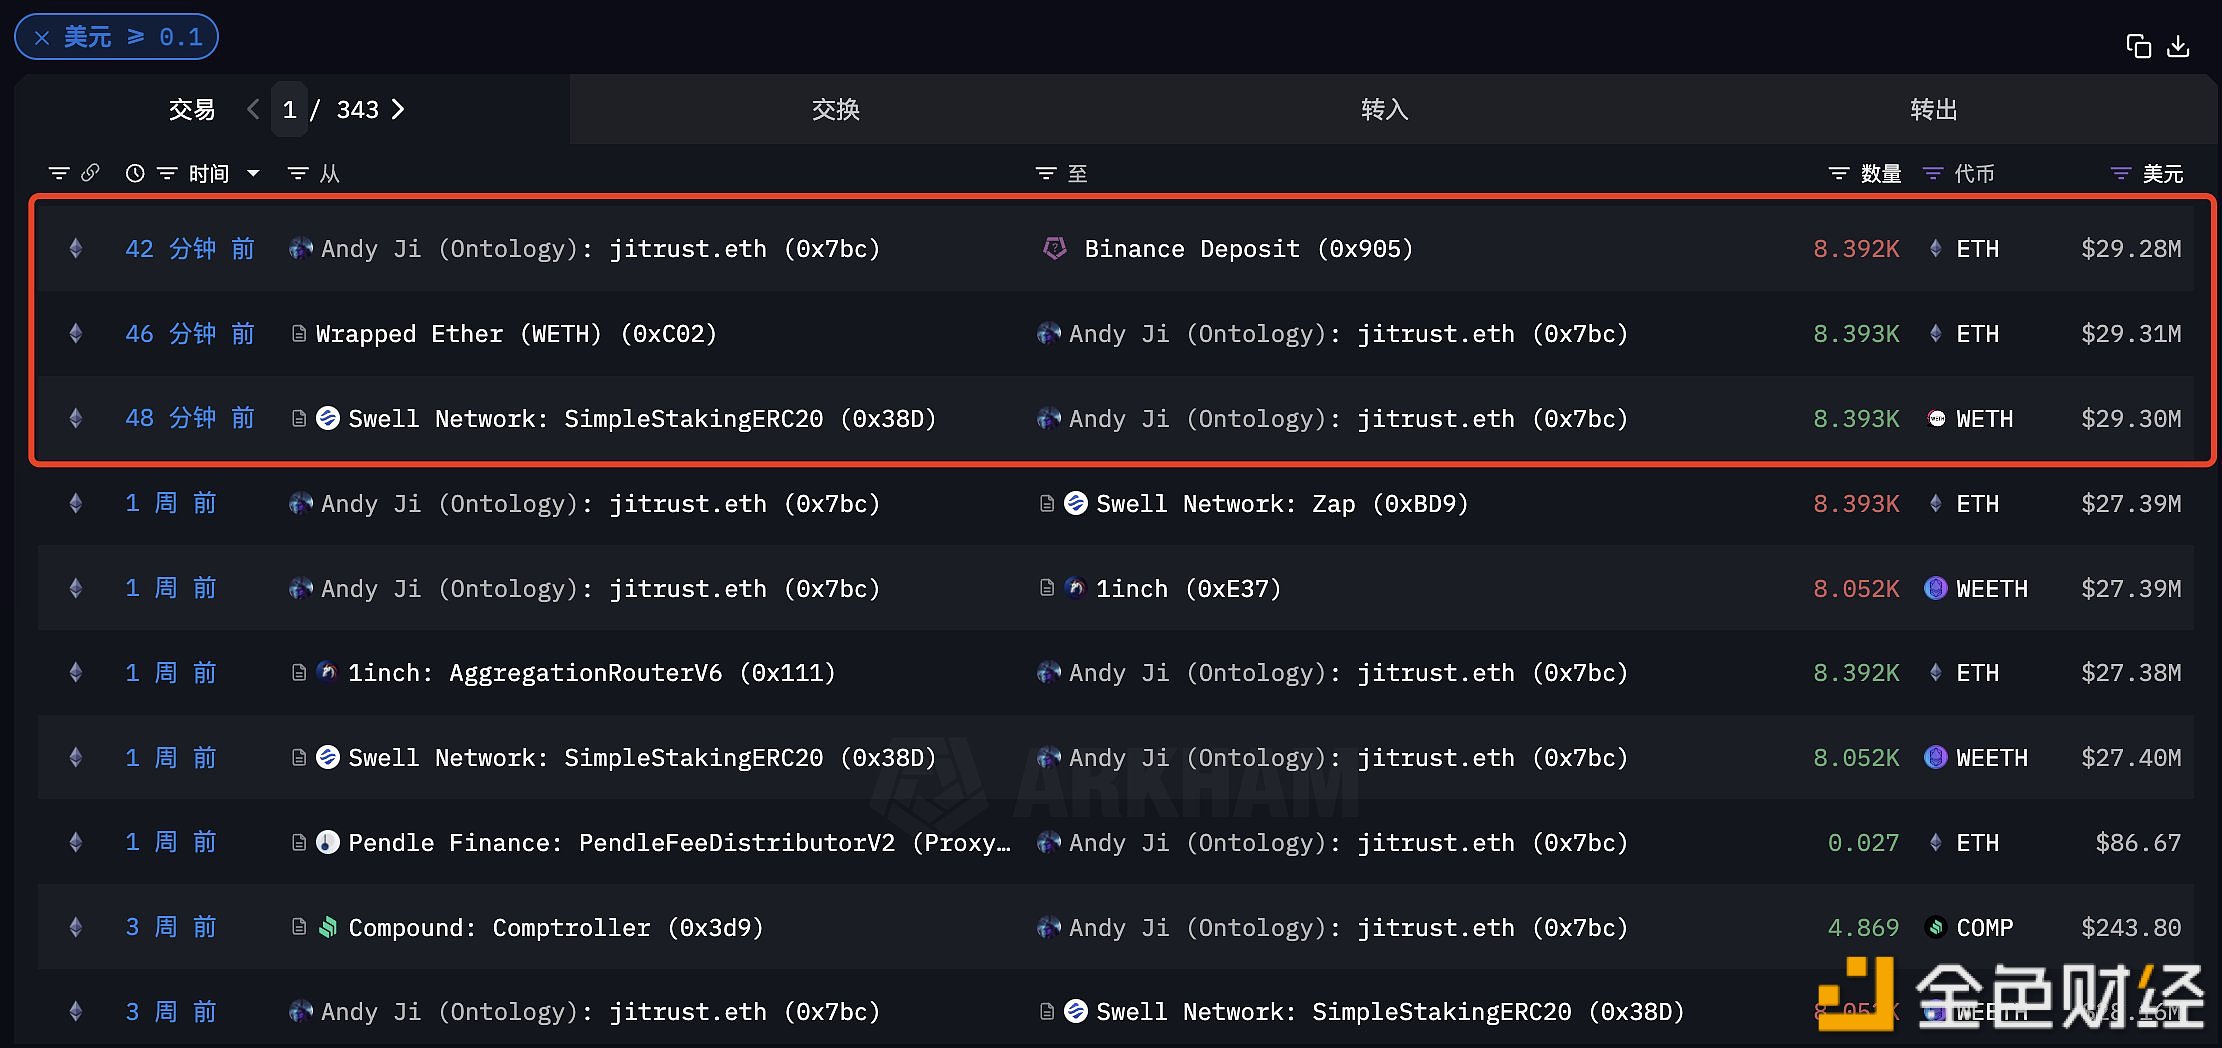Click the 1inch (0xE37) recipient
The image size is (2222, 1048).
pyautogui.click(x=1189, y=589)
